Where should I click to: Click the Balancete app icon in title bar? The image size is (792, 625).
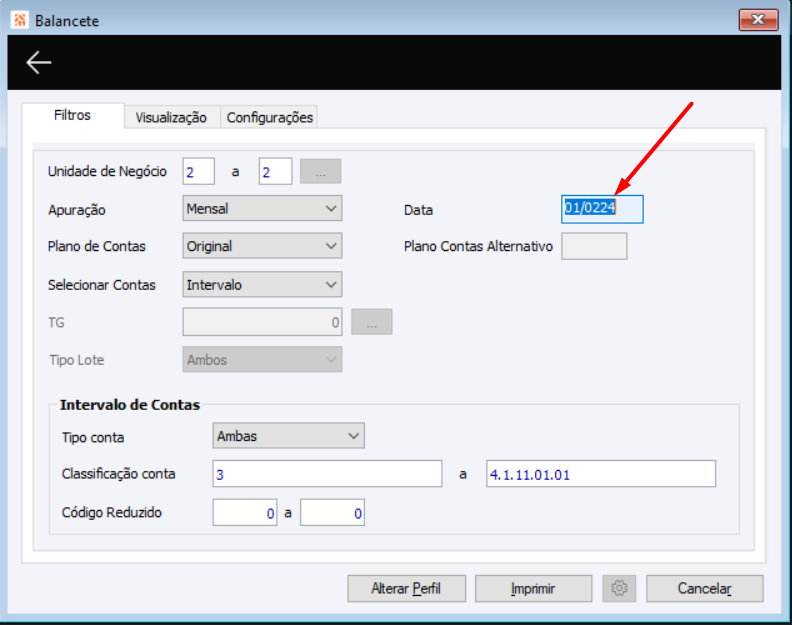tap(20, 20)
